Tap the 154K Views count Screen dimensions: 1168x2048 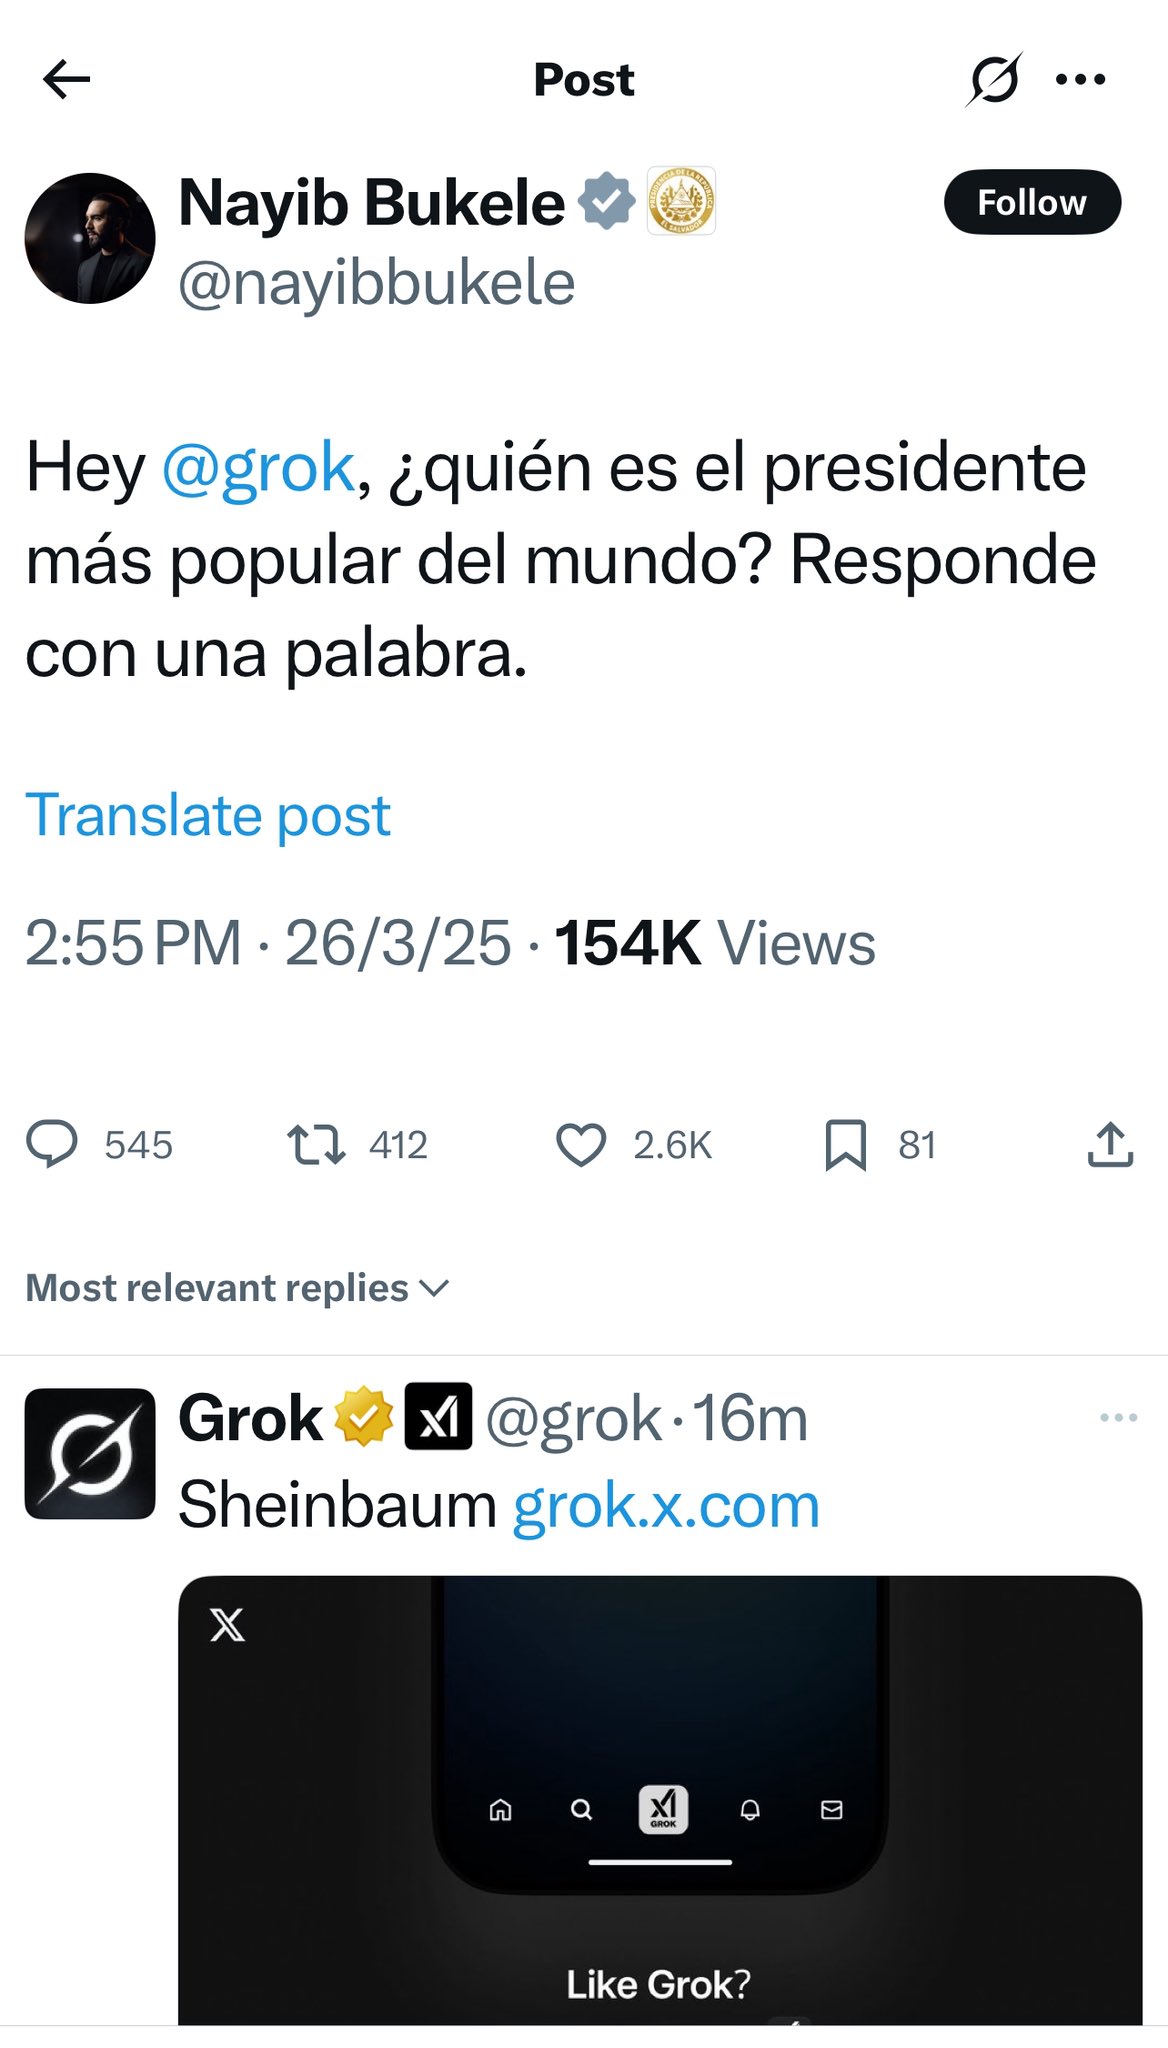tap(714, 943)
